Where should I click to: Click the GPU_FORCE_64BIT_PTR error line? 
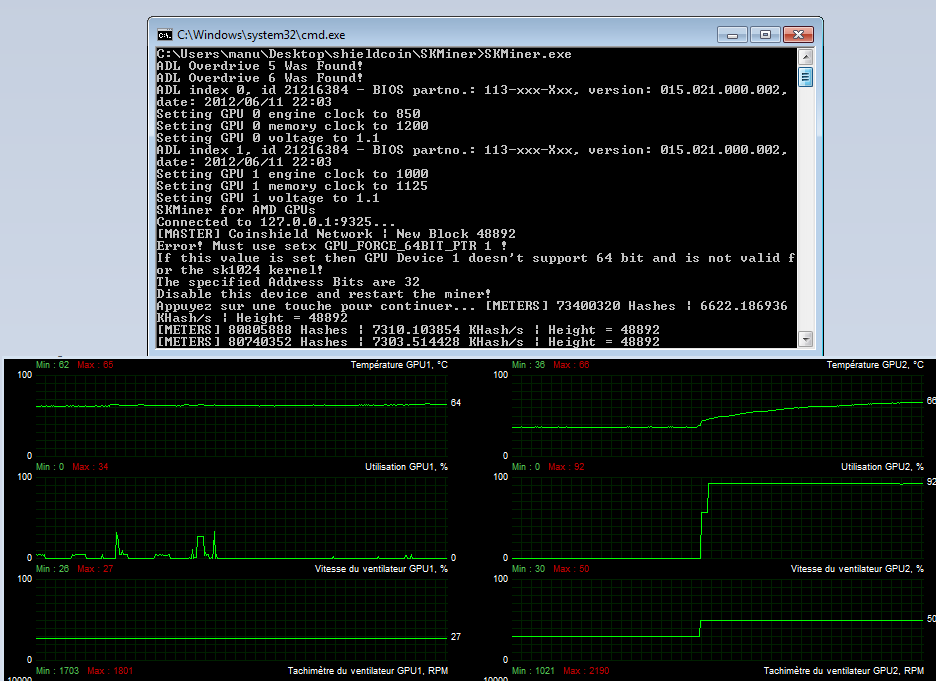coord(332,246)
